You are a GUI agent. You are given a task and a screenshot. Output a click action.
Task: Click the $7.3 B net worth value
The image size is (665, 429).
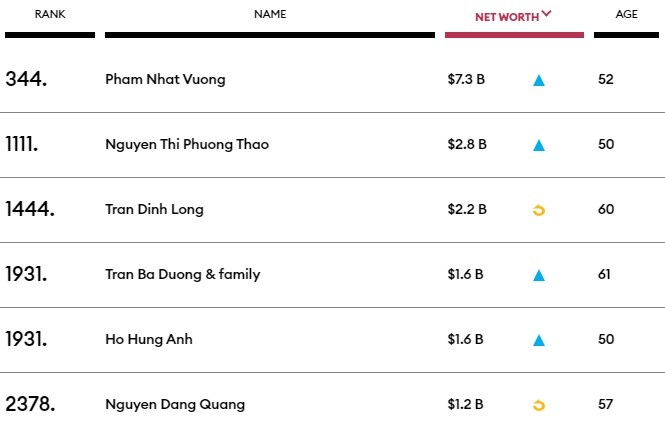467,80
